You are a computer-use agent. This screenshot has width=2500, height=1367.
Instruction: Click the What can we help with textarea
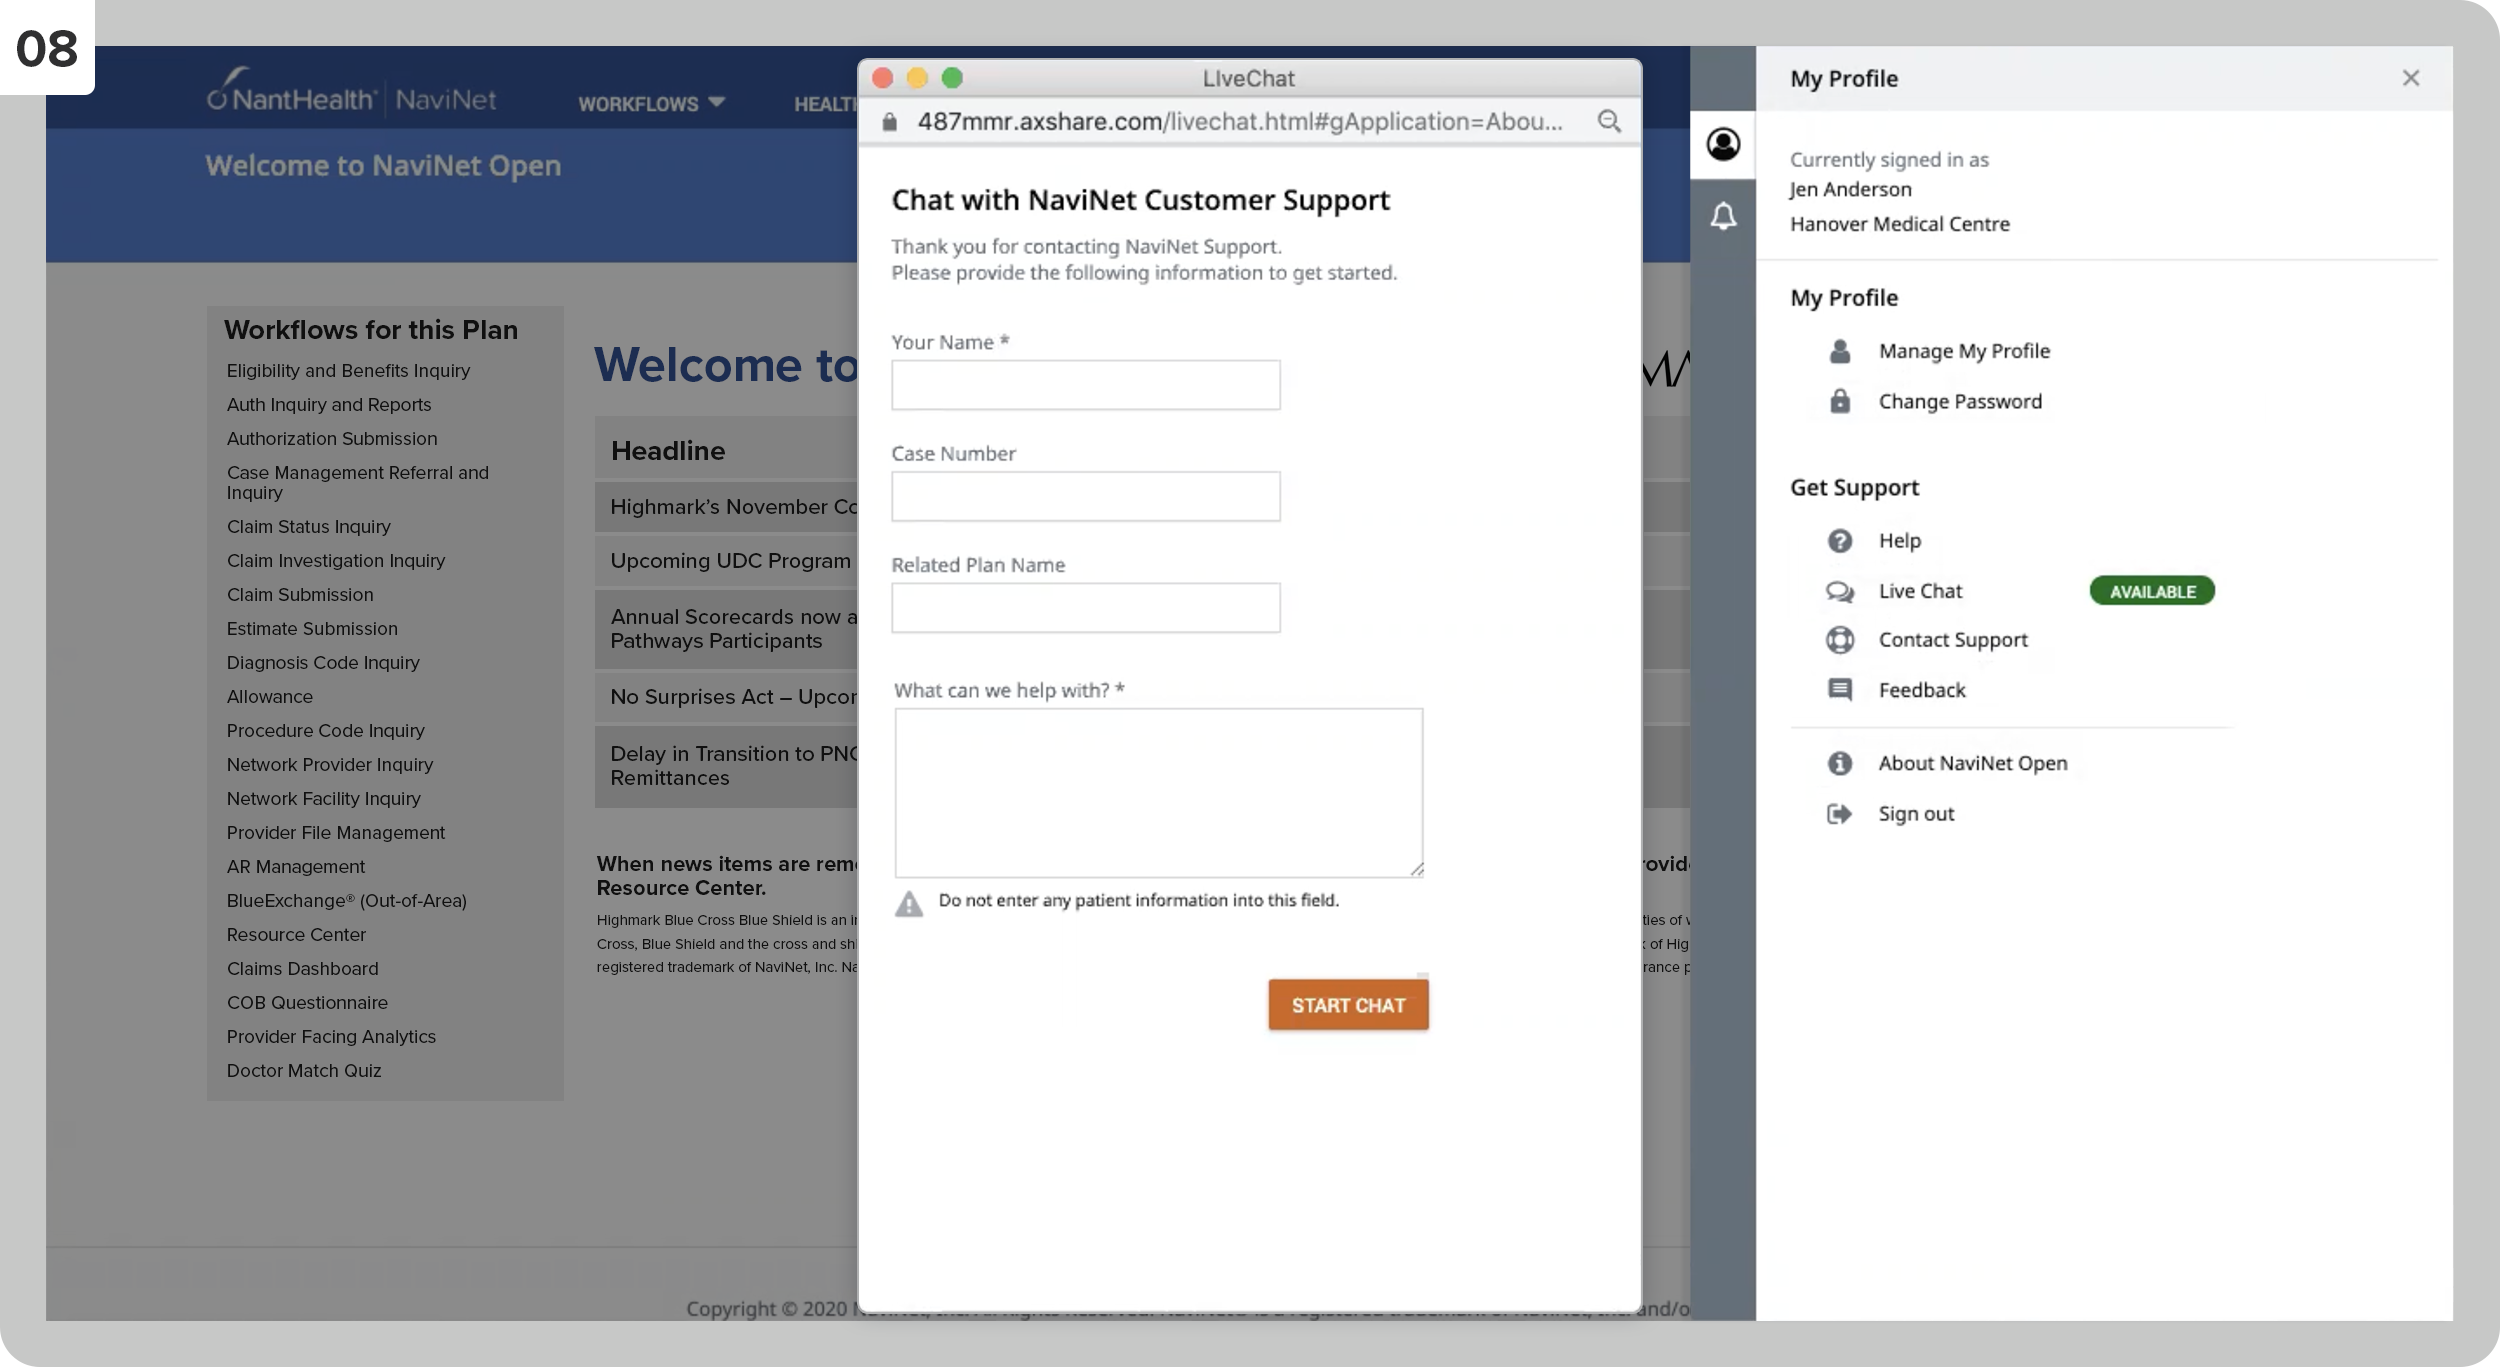(x=1158, y=793)
